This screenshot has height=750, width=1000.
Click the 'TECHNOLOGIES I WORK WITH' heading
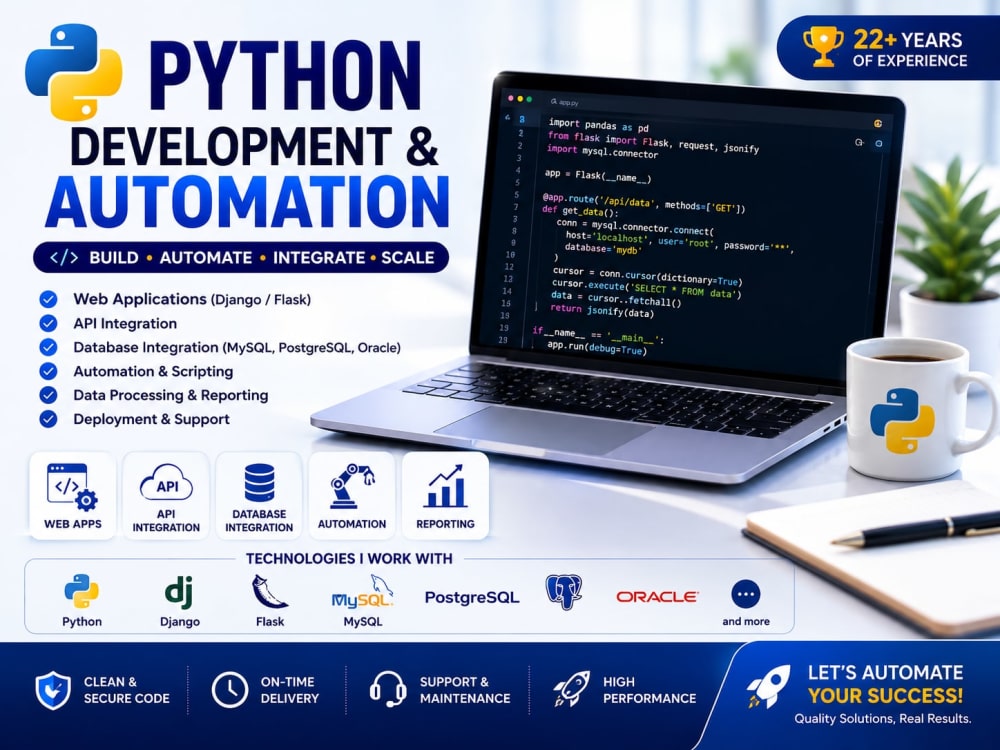pos(349,559)
